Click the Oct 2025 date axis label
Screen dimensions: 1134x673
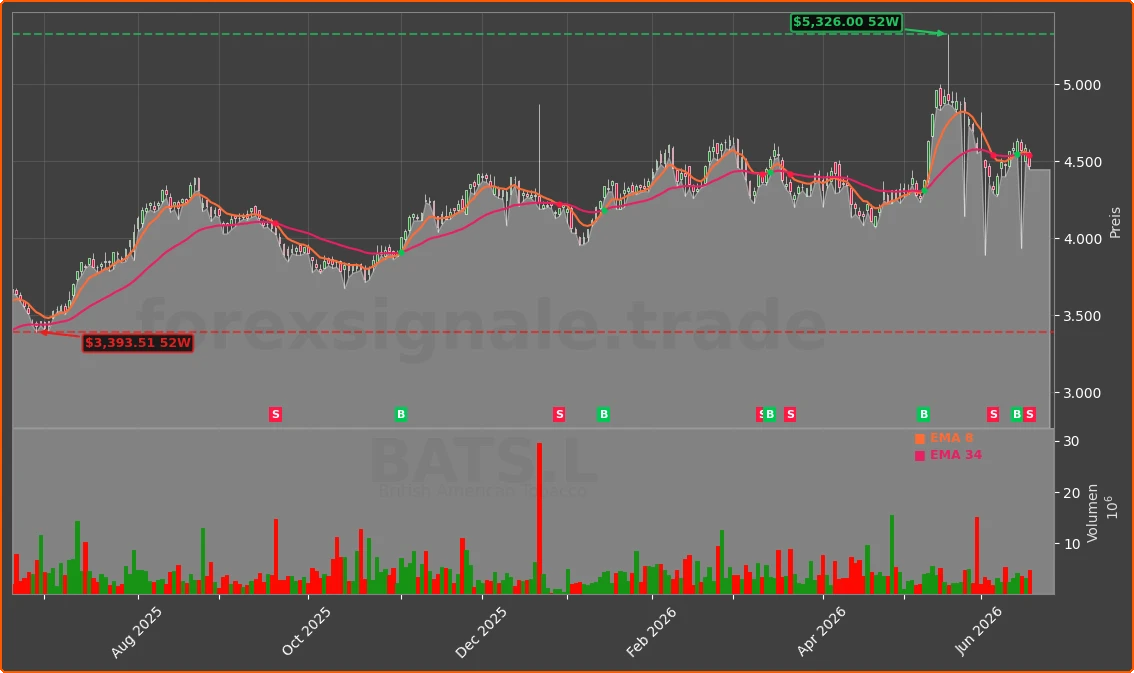click(306, 631)
